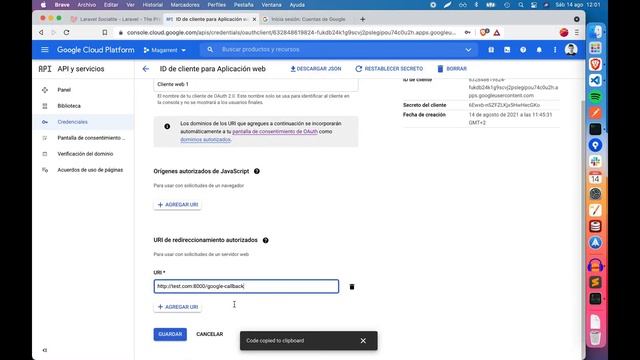The height and width of the screenshot is (360, 640).
Task: Open Spotify from the dock
Action: pyautogui.click(x=596, y=97)
